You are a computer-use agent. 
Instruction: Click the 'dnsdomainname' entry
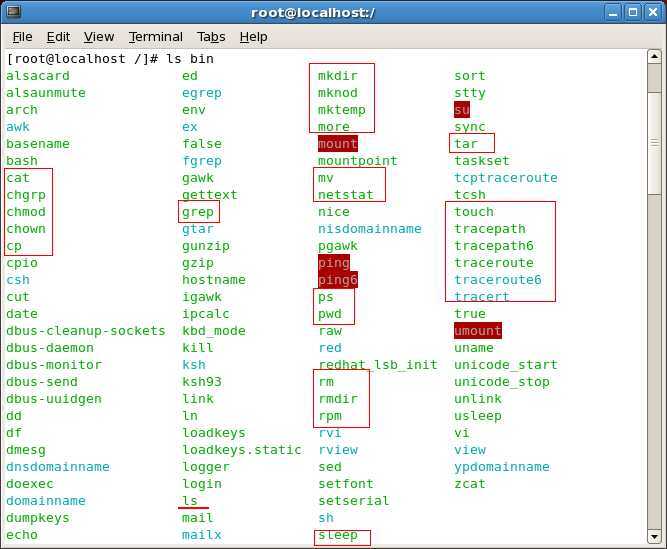coord(58,467)
